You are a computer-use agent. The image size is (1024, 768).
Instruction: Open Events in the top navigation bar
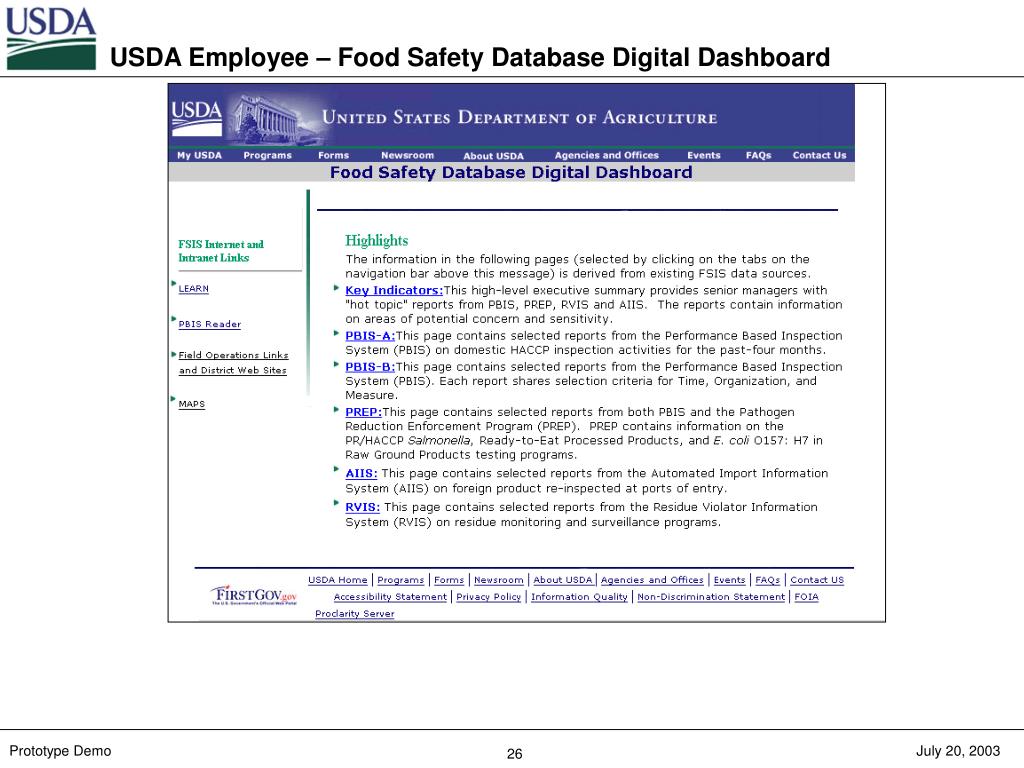click(x=703, y=155)
